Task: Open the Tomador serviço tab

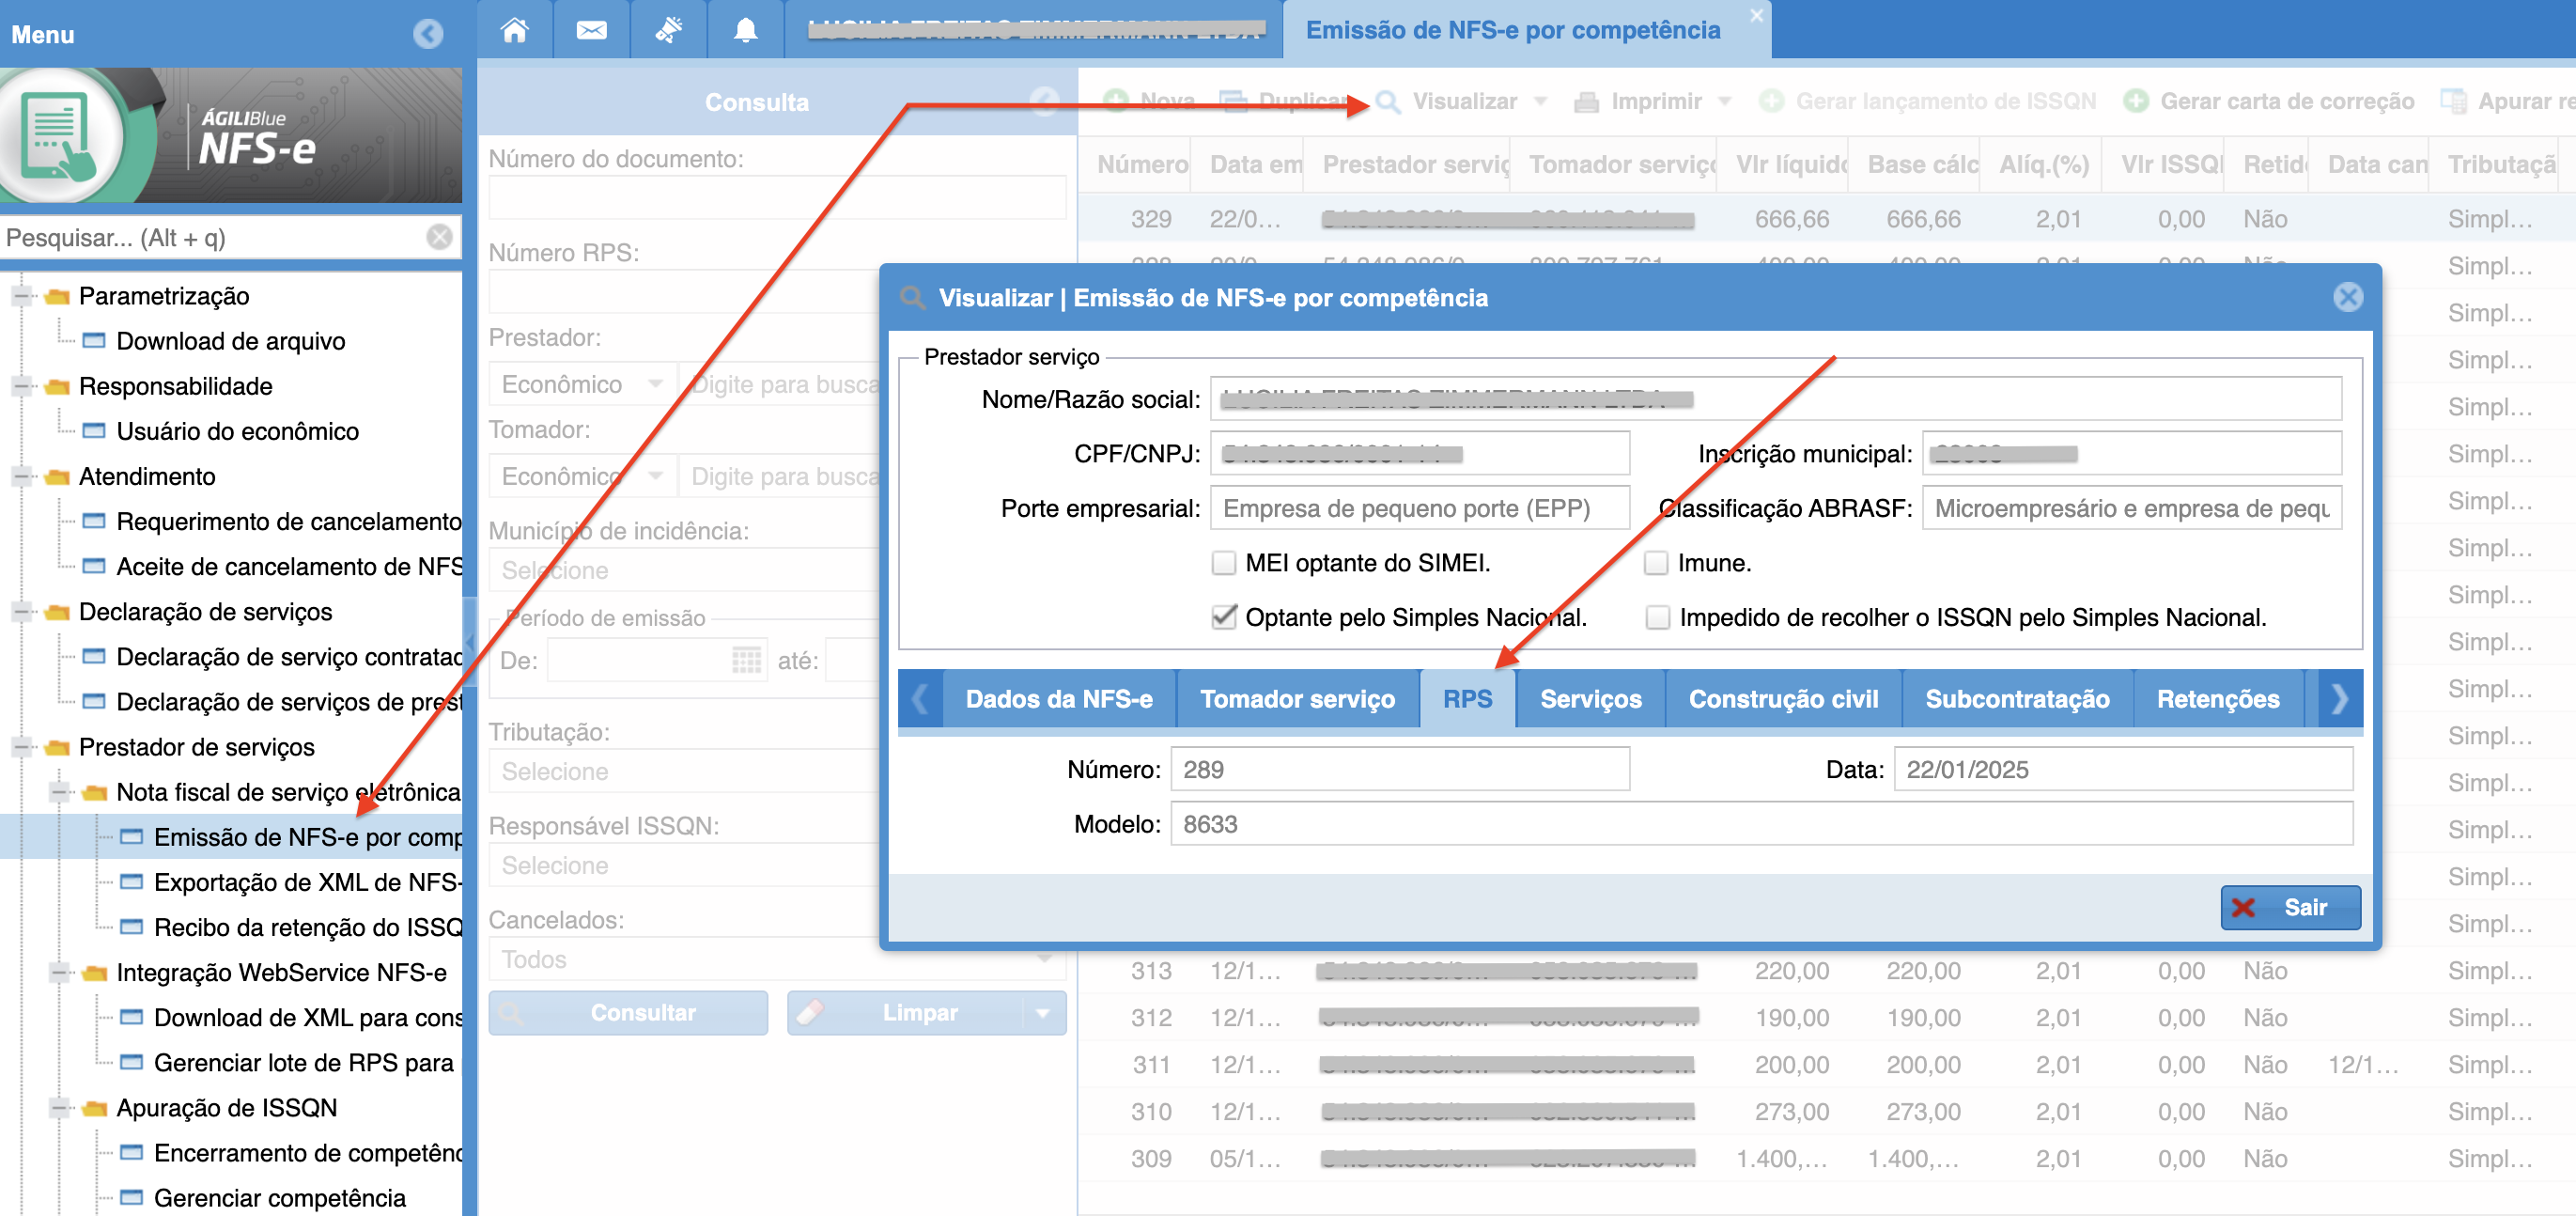Action: pos(1297,699)
